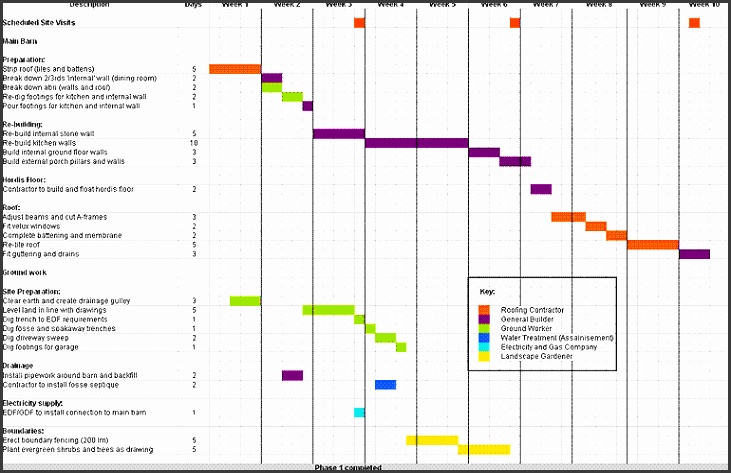Select the Re-build internal stone wall bar
Screen dimensions: 731x473
coord(339,134)
